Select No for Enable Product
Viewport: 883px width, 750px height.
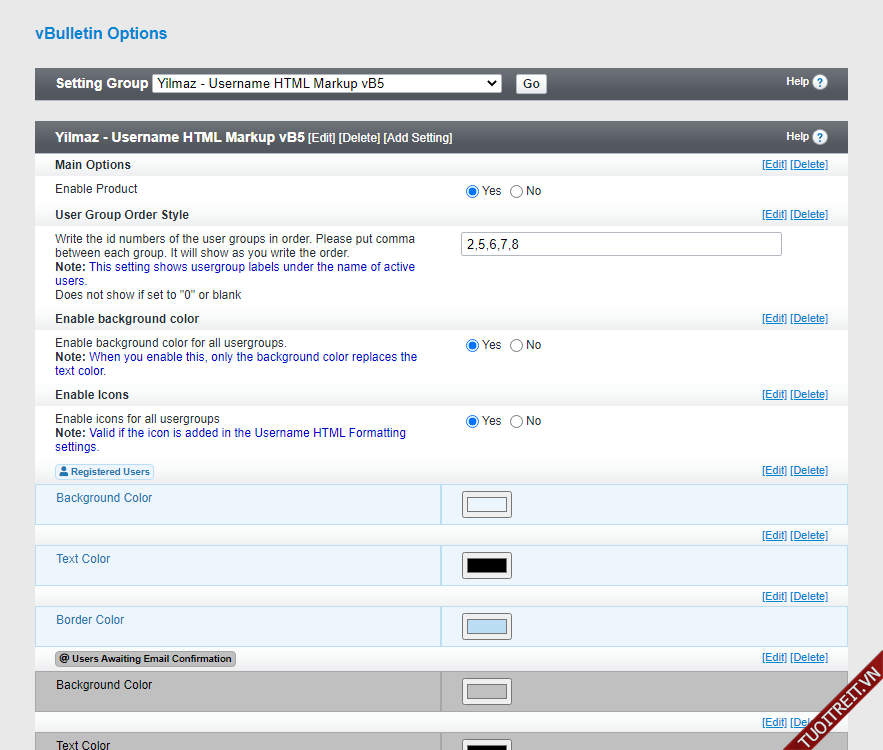coord(517,191)
